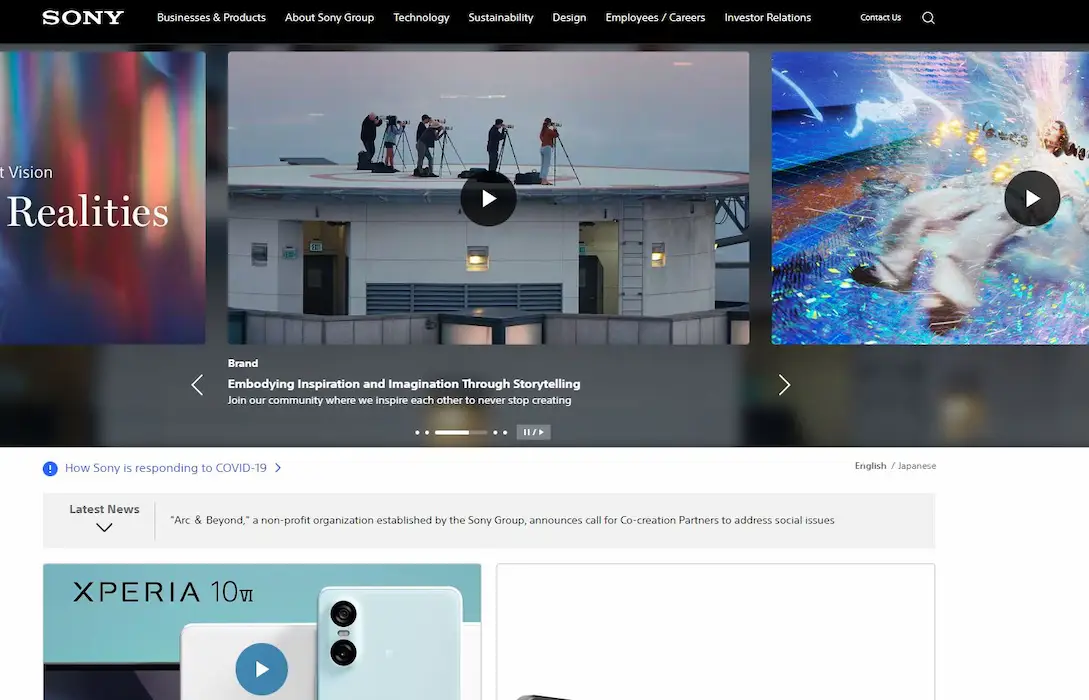1089x700 pixels.
Task: Click the Sony logo
Action: pyautogui.click(x=83, y=17)
